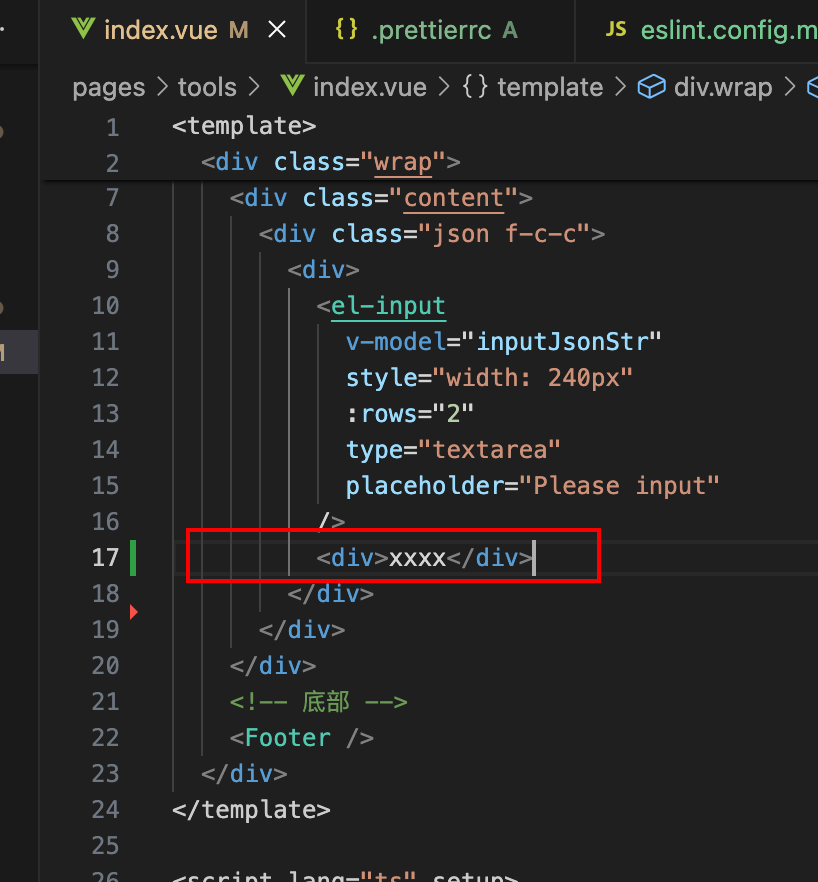The height and width of the screenshot is (882, 818).
Task: Expand breadcrumb chevron after pages
Action: point(162,87)
